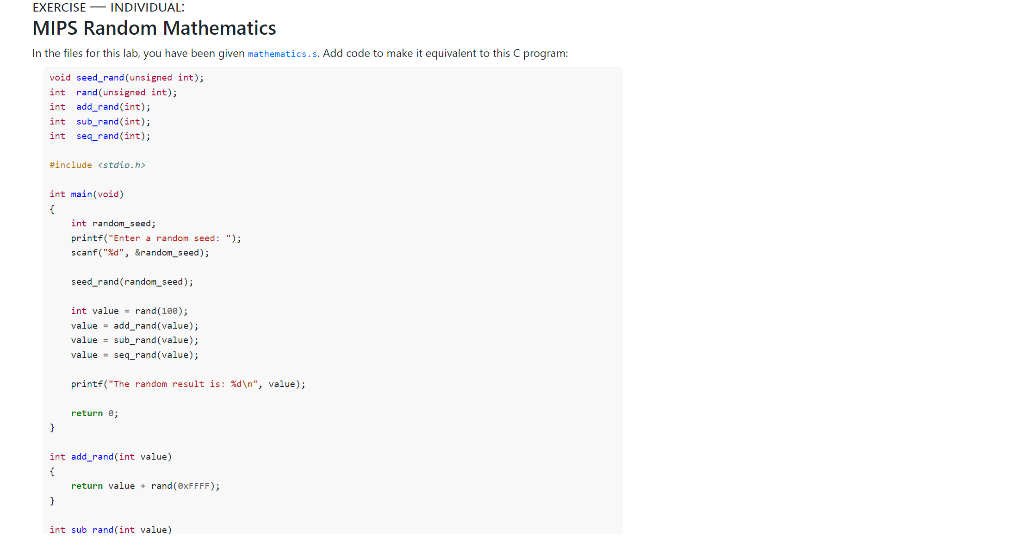Click the seq_rand(int) prototype line

[x=100, y=136]
